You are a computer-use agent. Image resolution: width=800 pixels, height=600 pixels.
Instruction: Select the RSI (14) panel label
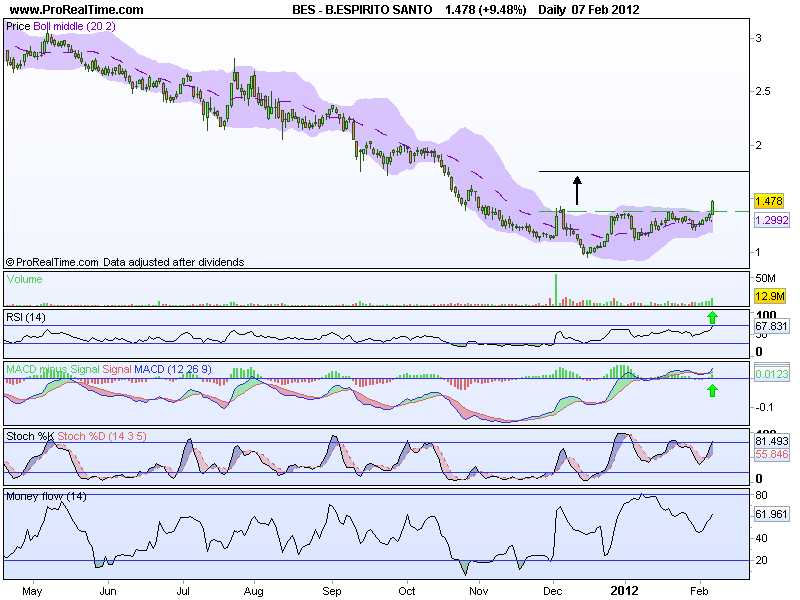point(26,317)
